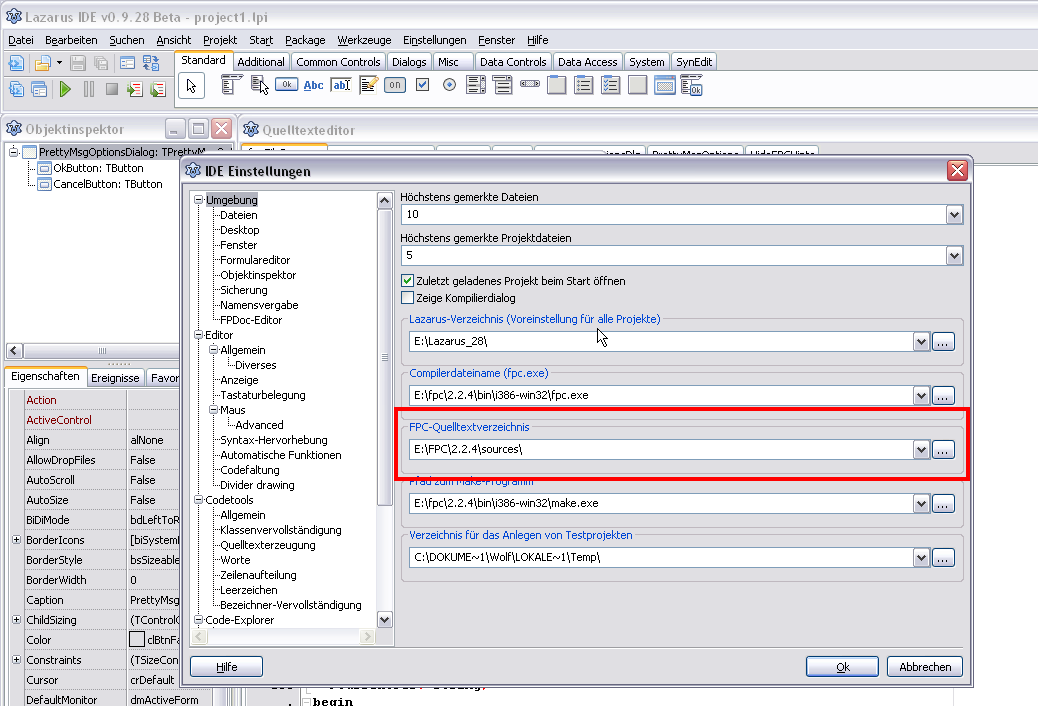This screenshot has width=1038, height=706.
Task: Pick the TLabel (Abc) palette component
Action: pyautogui.click(x=313, y=85)
